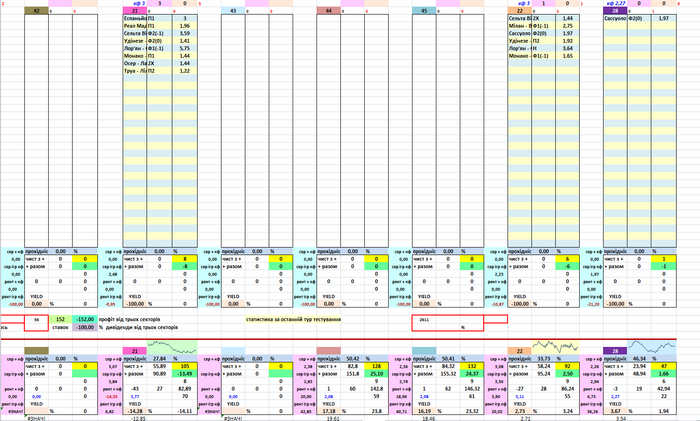
Task: Click the blue sparkline chart beside lower 28
Action: (x=651, y=347)
